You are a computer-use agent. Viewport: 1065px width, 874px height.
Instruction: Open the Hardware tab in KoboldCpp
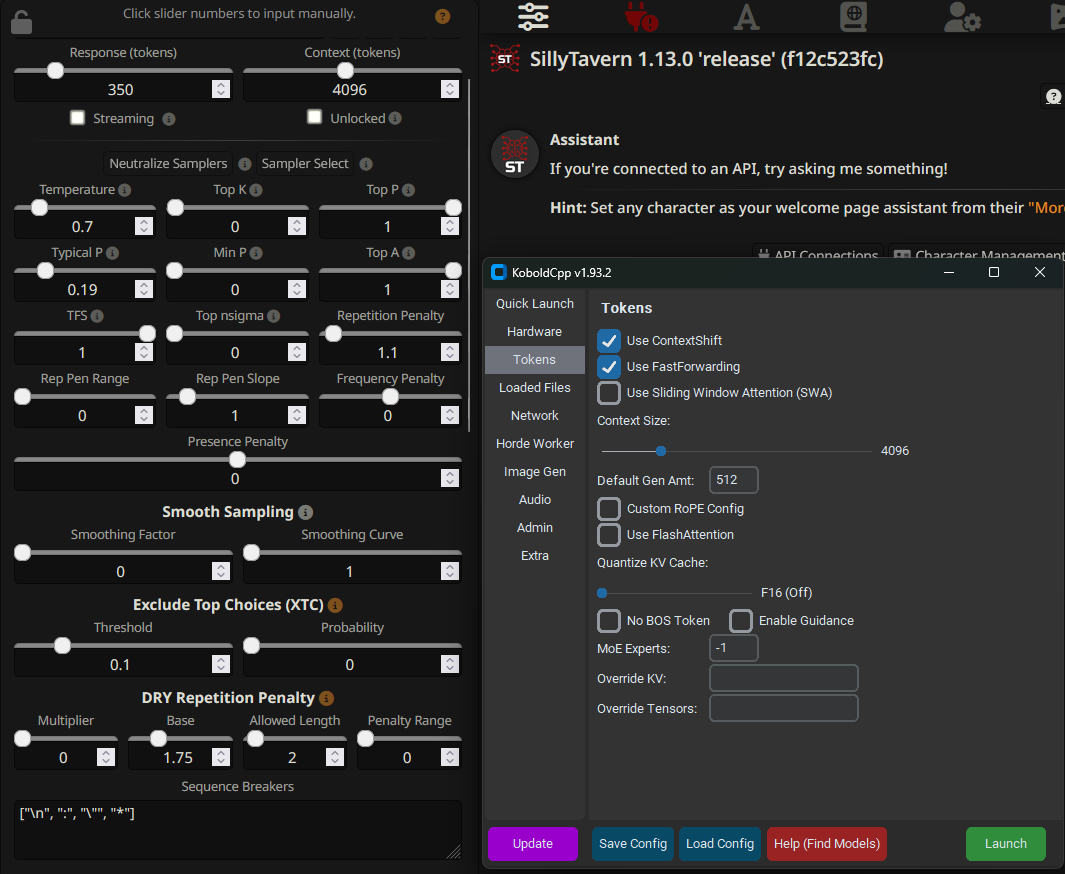pos(535,331)
